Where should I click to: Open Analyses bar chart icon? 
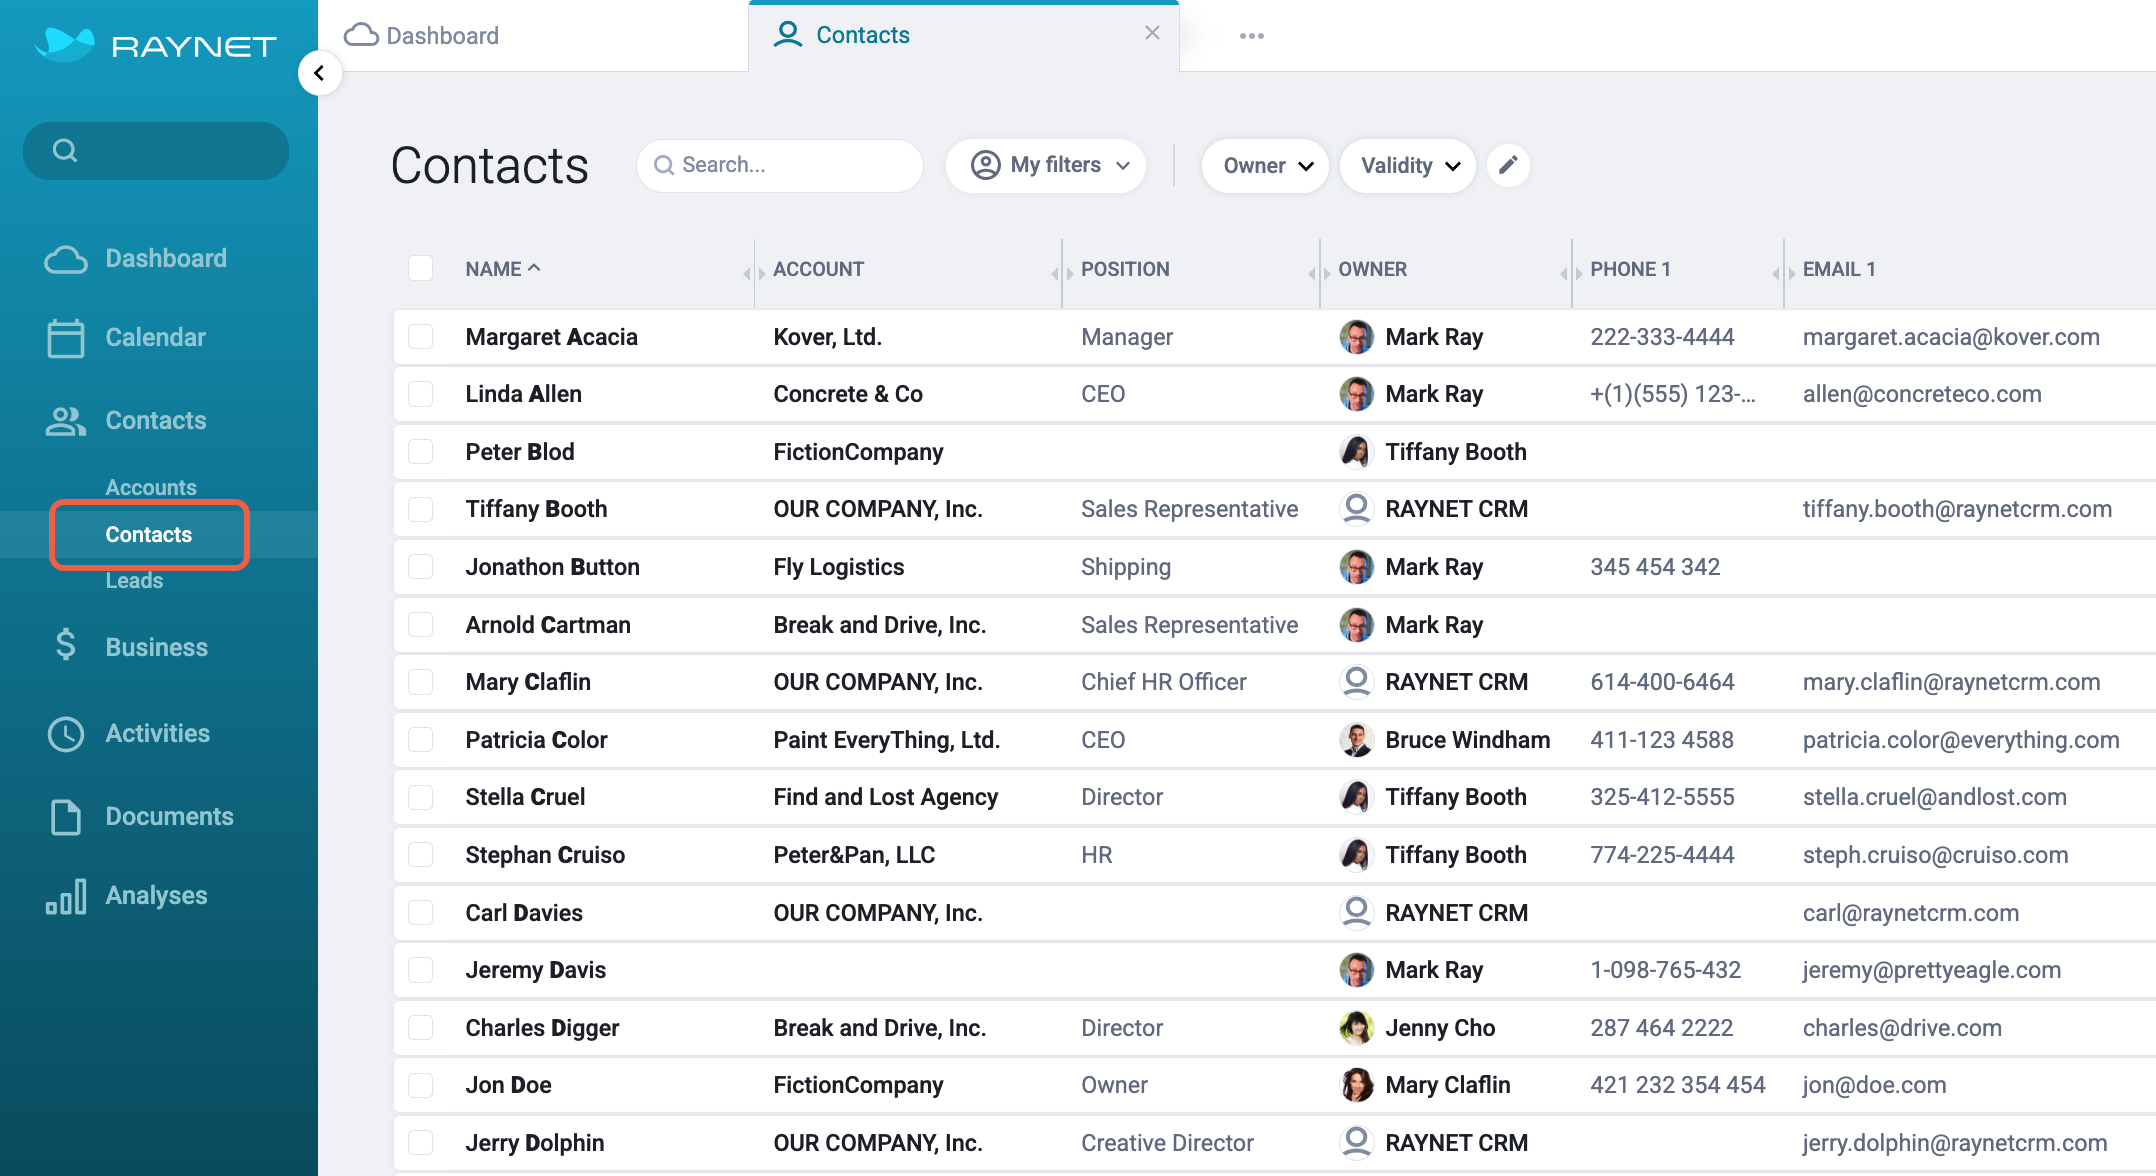(66, 896)
